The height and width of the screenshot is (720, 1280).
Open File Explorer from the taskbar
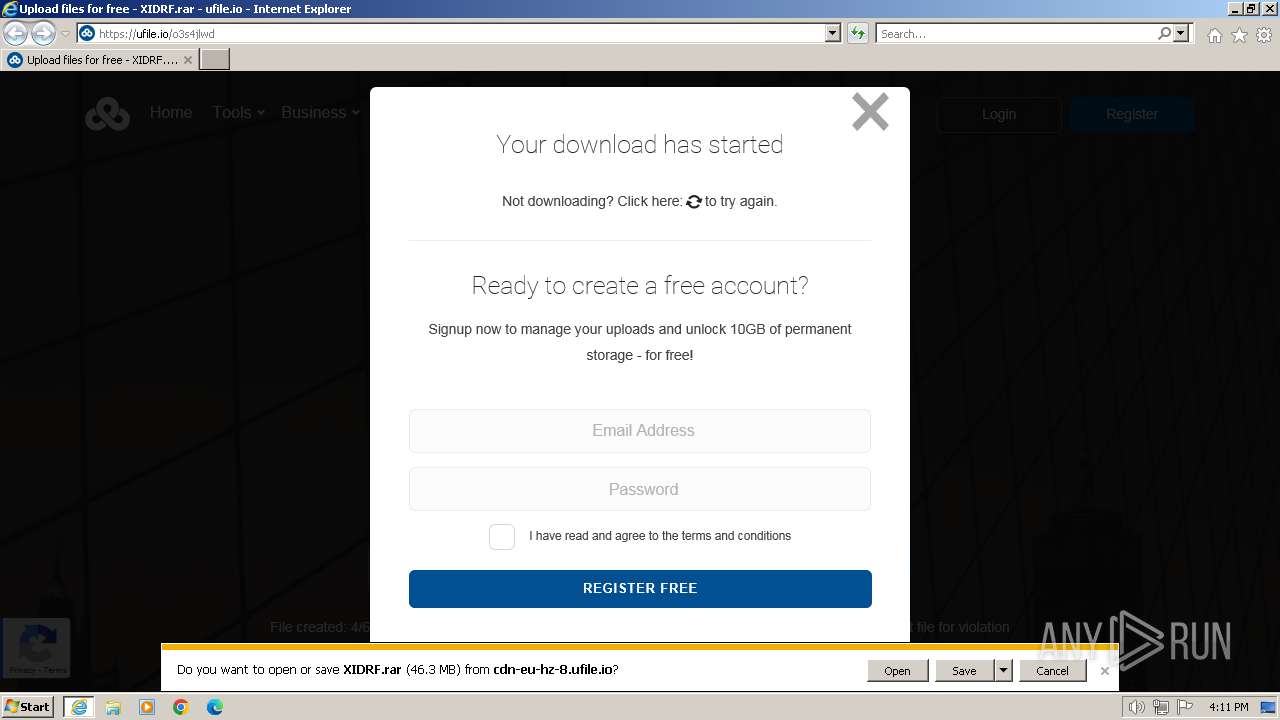[x=113, y=707]
